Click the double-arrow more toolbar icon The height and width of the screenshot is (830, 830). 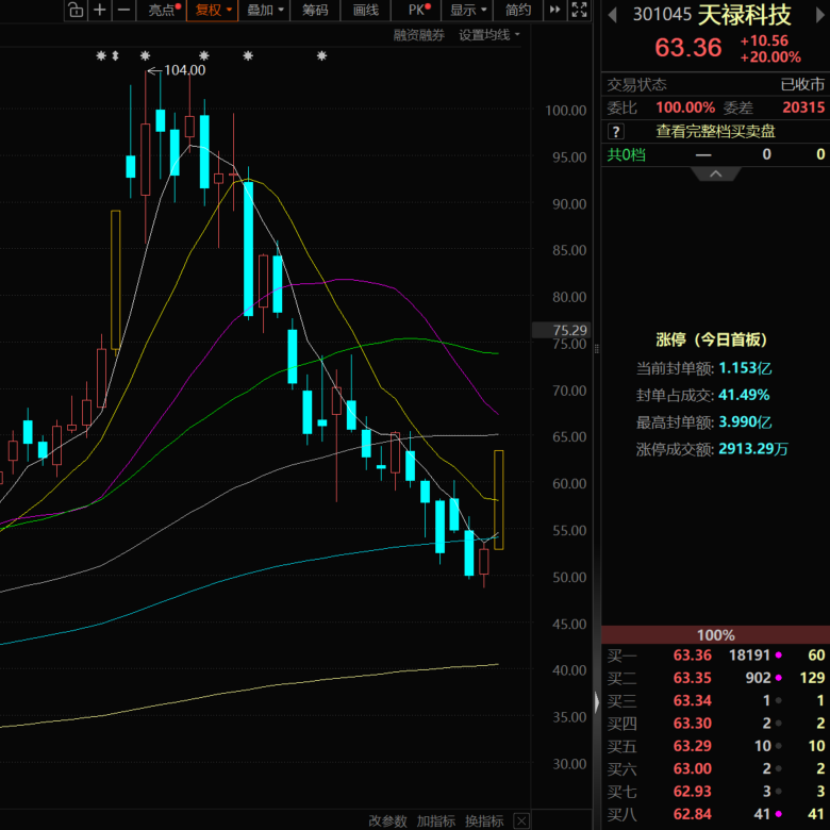pos(555,10)
